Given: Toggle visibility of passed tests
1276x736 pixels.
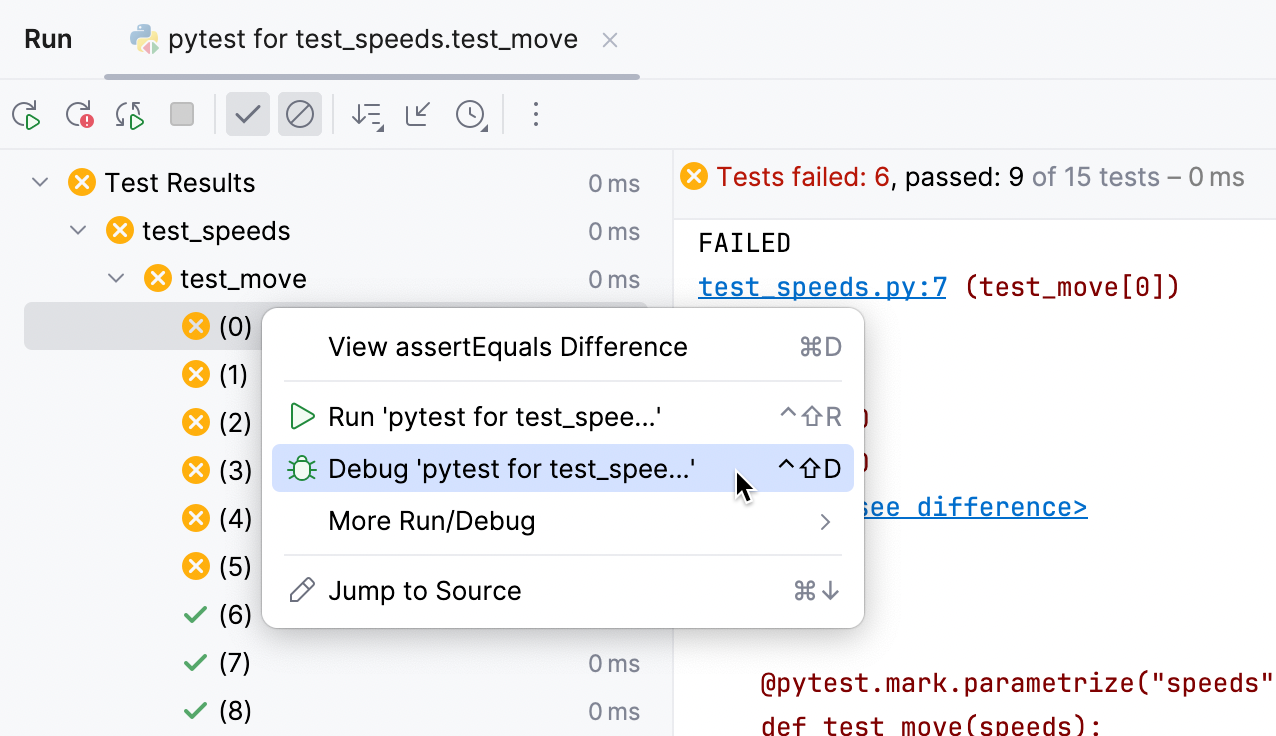Looking at the screenshot, I should 247,114.
